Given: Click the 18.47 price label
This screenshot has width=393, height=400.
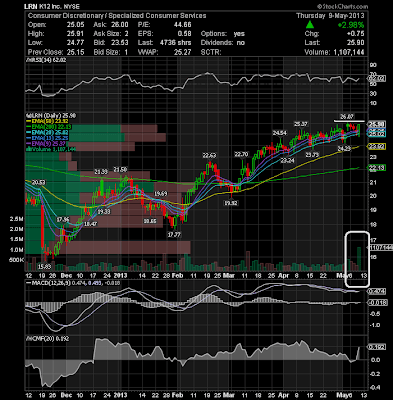Looking at the screenshot, I should pos(90,224).
